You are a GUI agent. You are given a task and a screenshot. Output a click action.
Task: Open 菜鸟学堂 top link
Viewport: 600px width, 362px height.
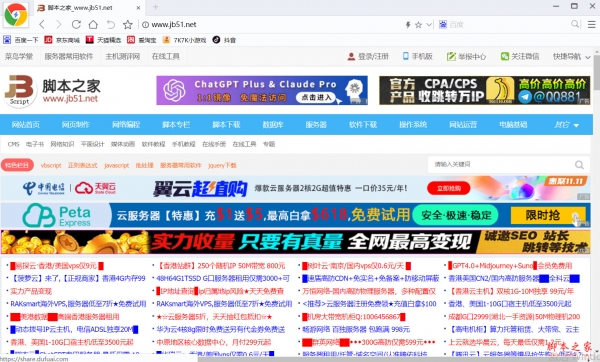pos(19,57)
